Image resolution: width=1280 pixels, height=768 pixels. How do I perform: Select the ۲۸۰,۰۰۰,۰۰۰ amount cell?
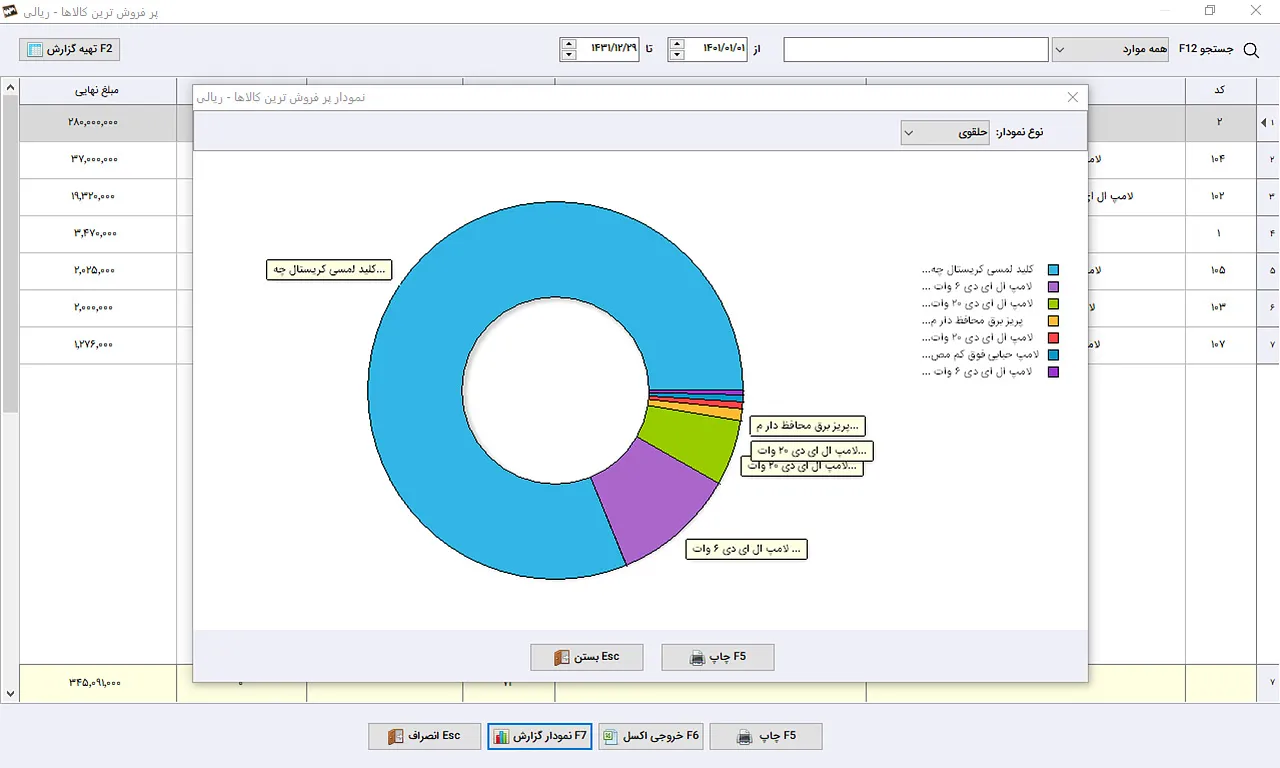point(97,122)
